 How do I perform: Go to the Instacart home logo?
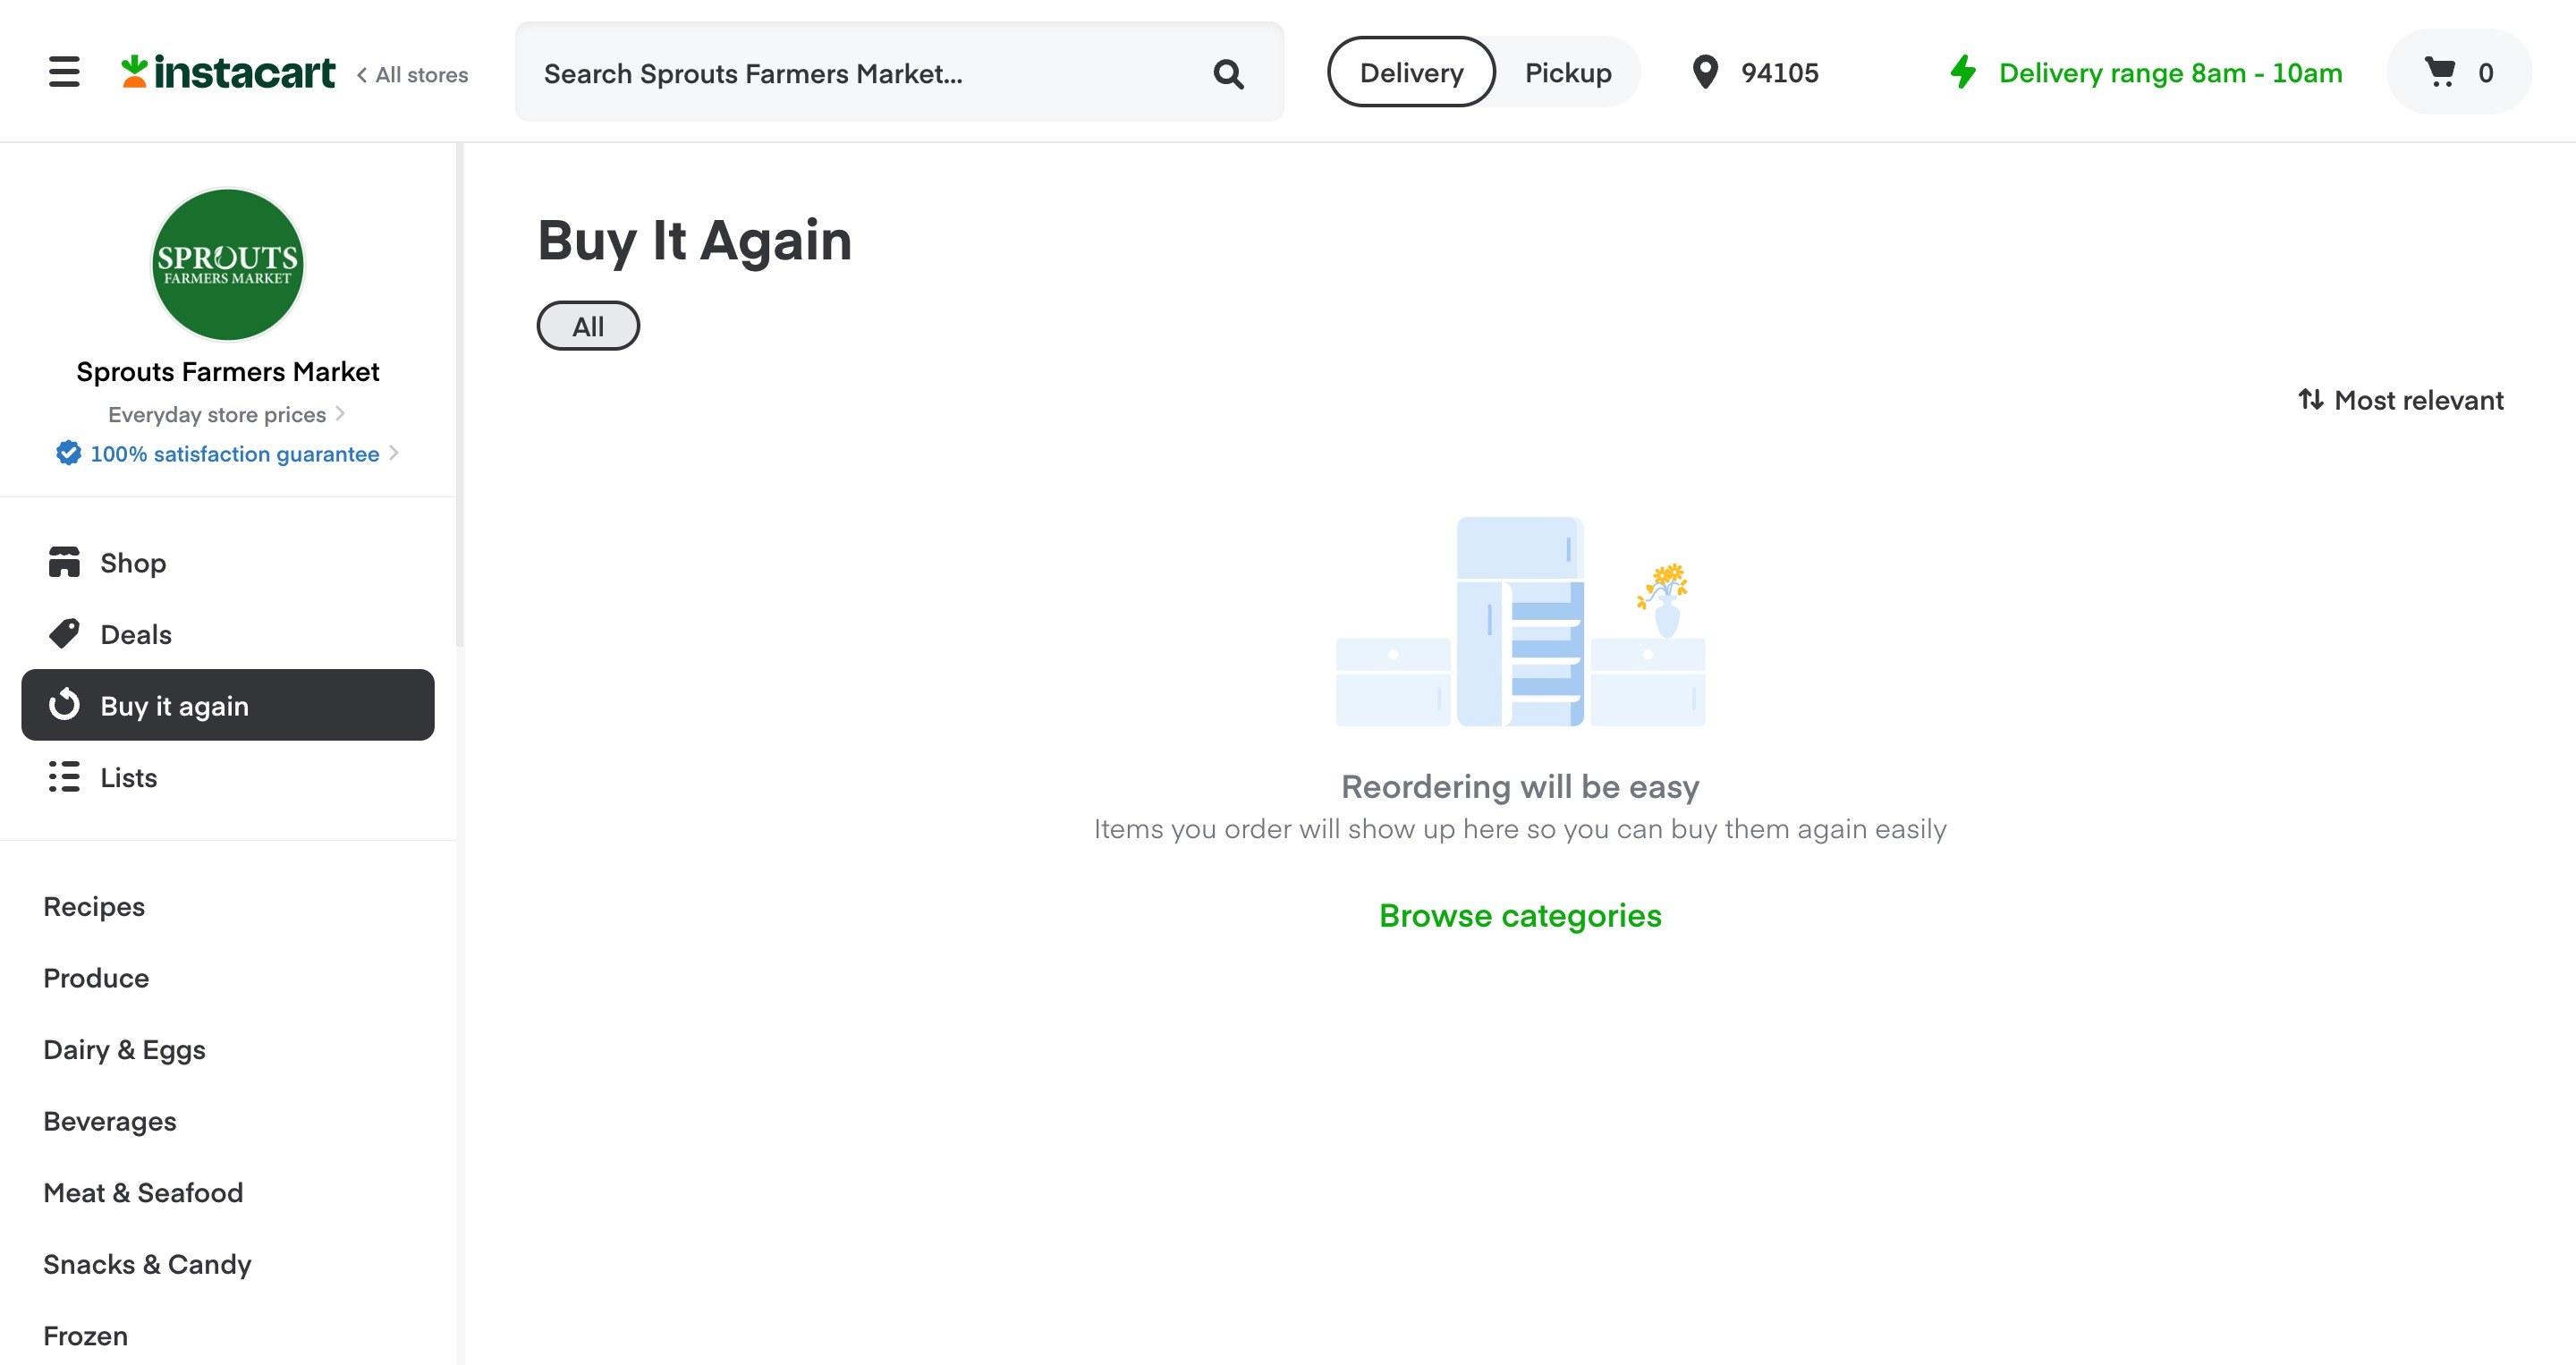(x=228, y=72)
